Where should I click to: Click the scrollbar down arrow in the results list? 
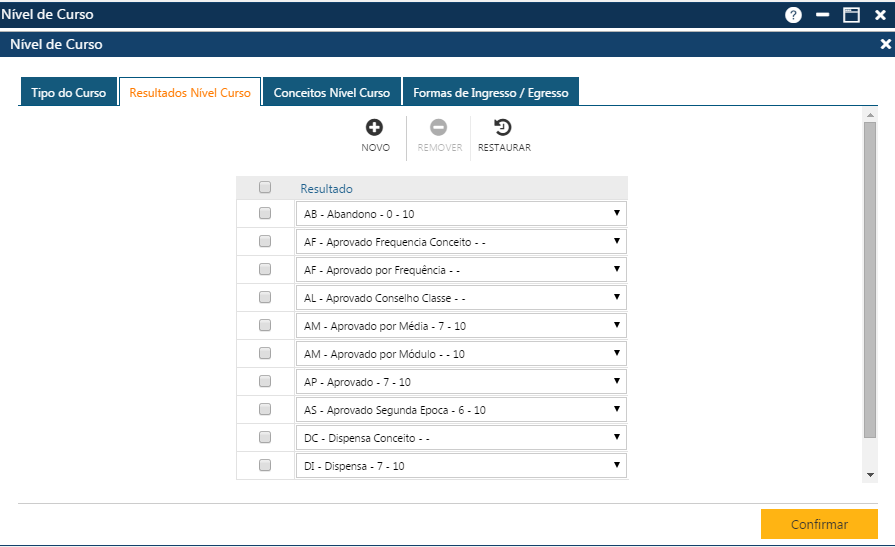coord(870,475)
